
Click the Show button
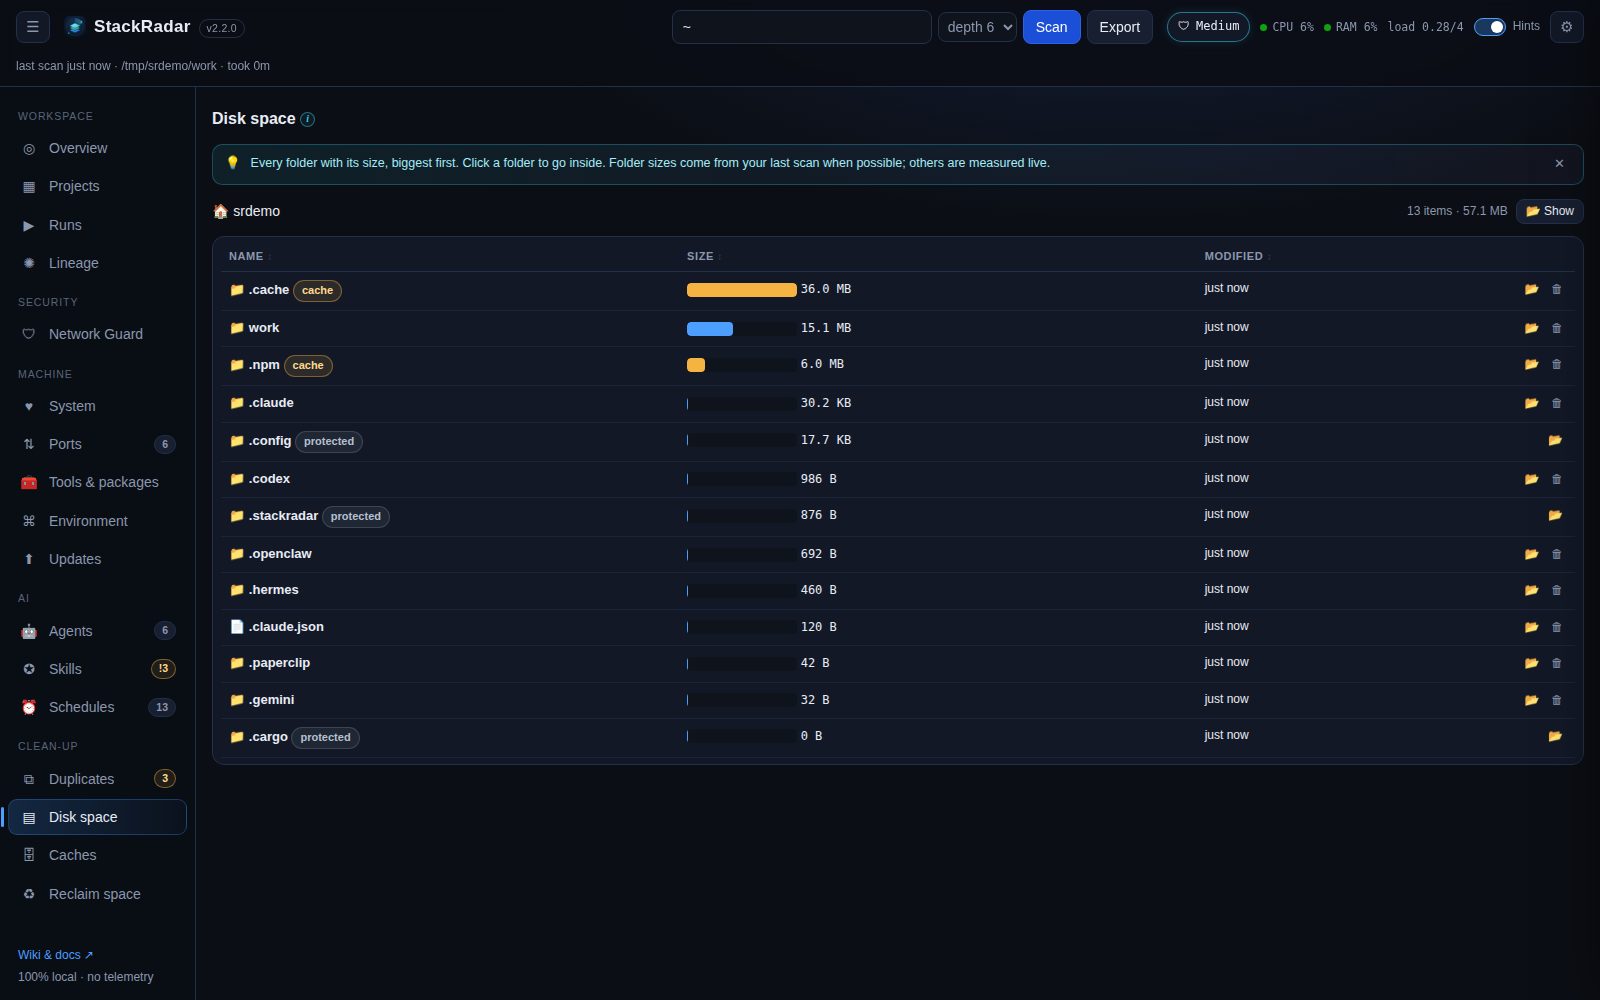1549,211
